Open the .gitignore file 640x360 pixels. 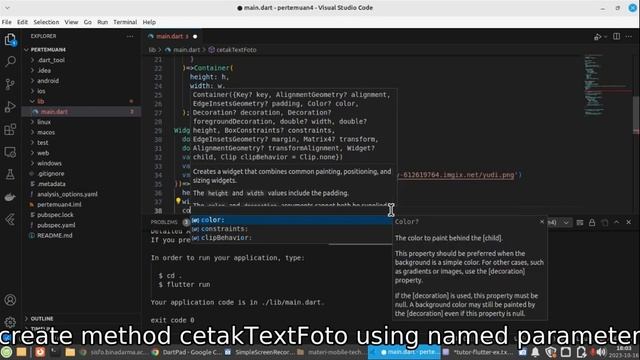click(x=81, y=173)
